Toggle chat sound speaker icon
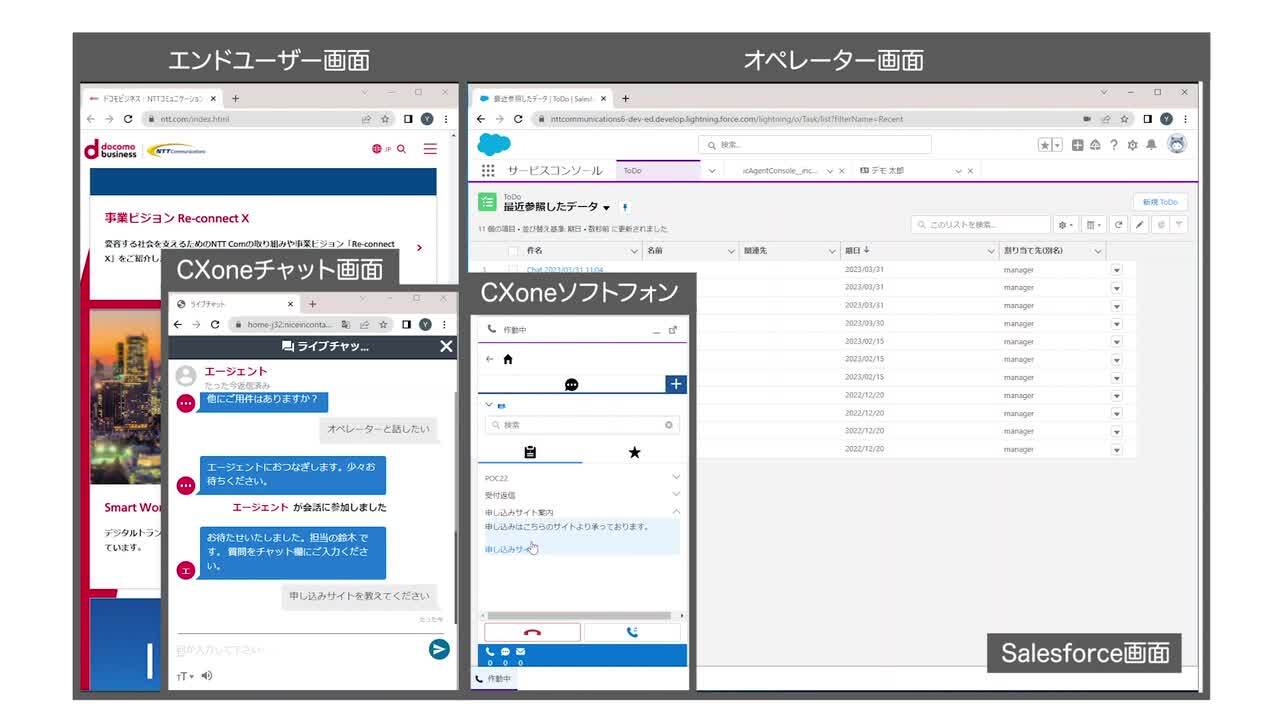 coord(207,675)
